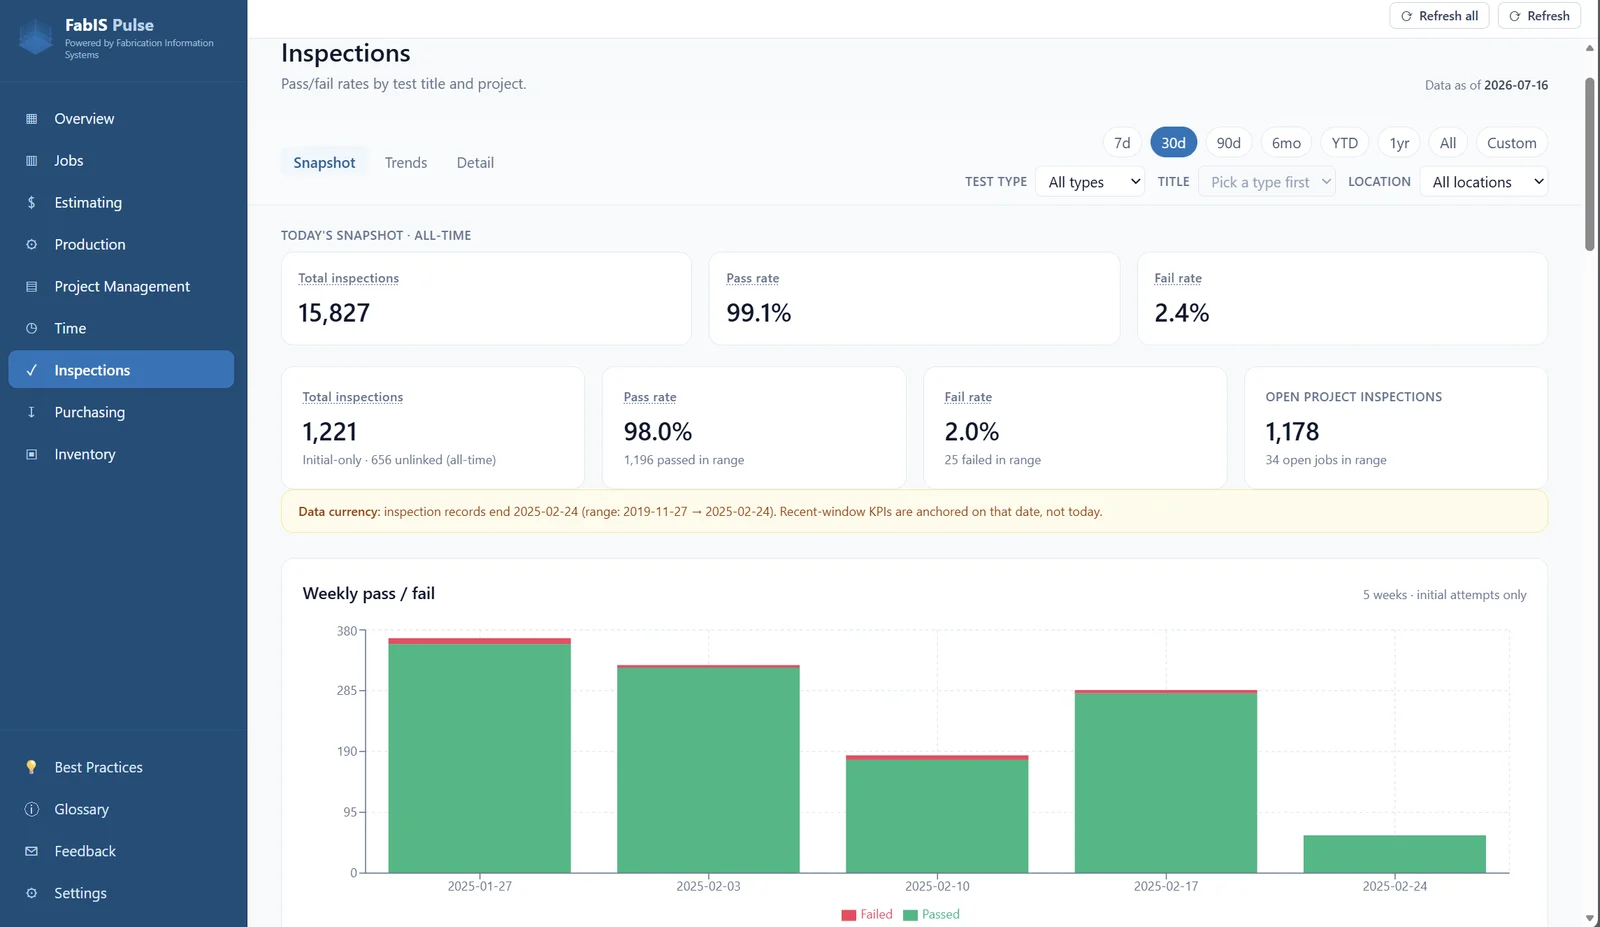Choose the Custom date range

[1511, 143]
